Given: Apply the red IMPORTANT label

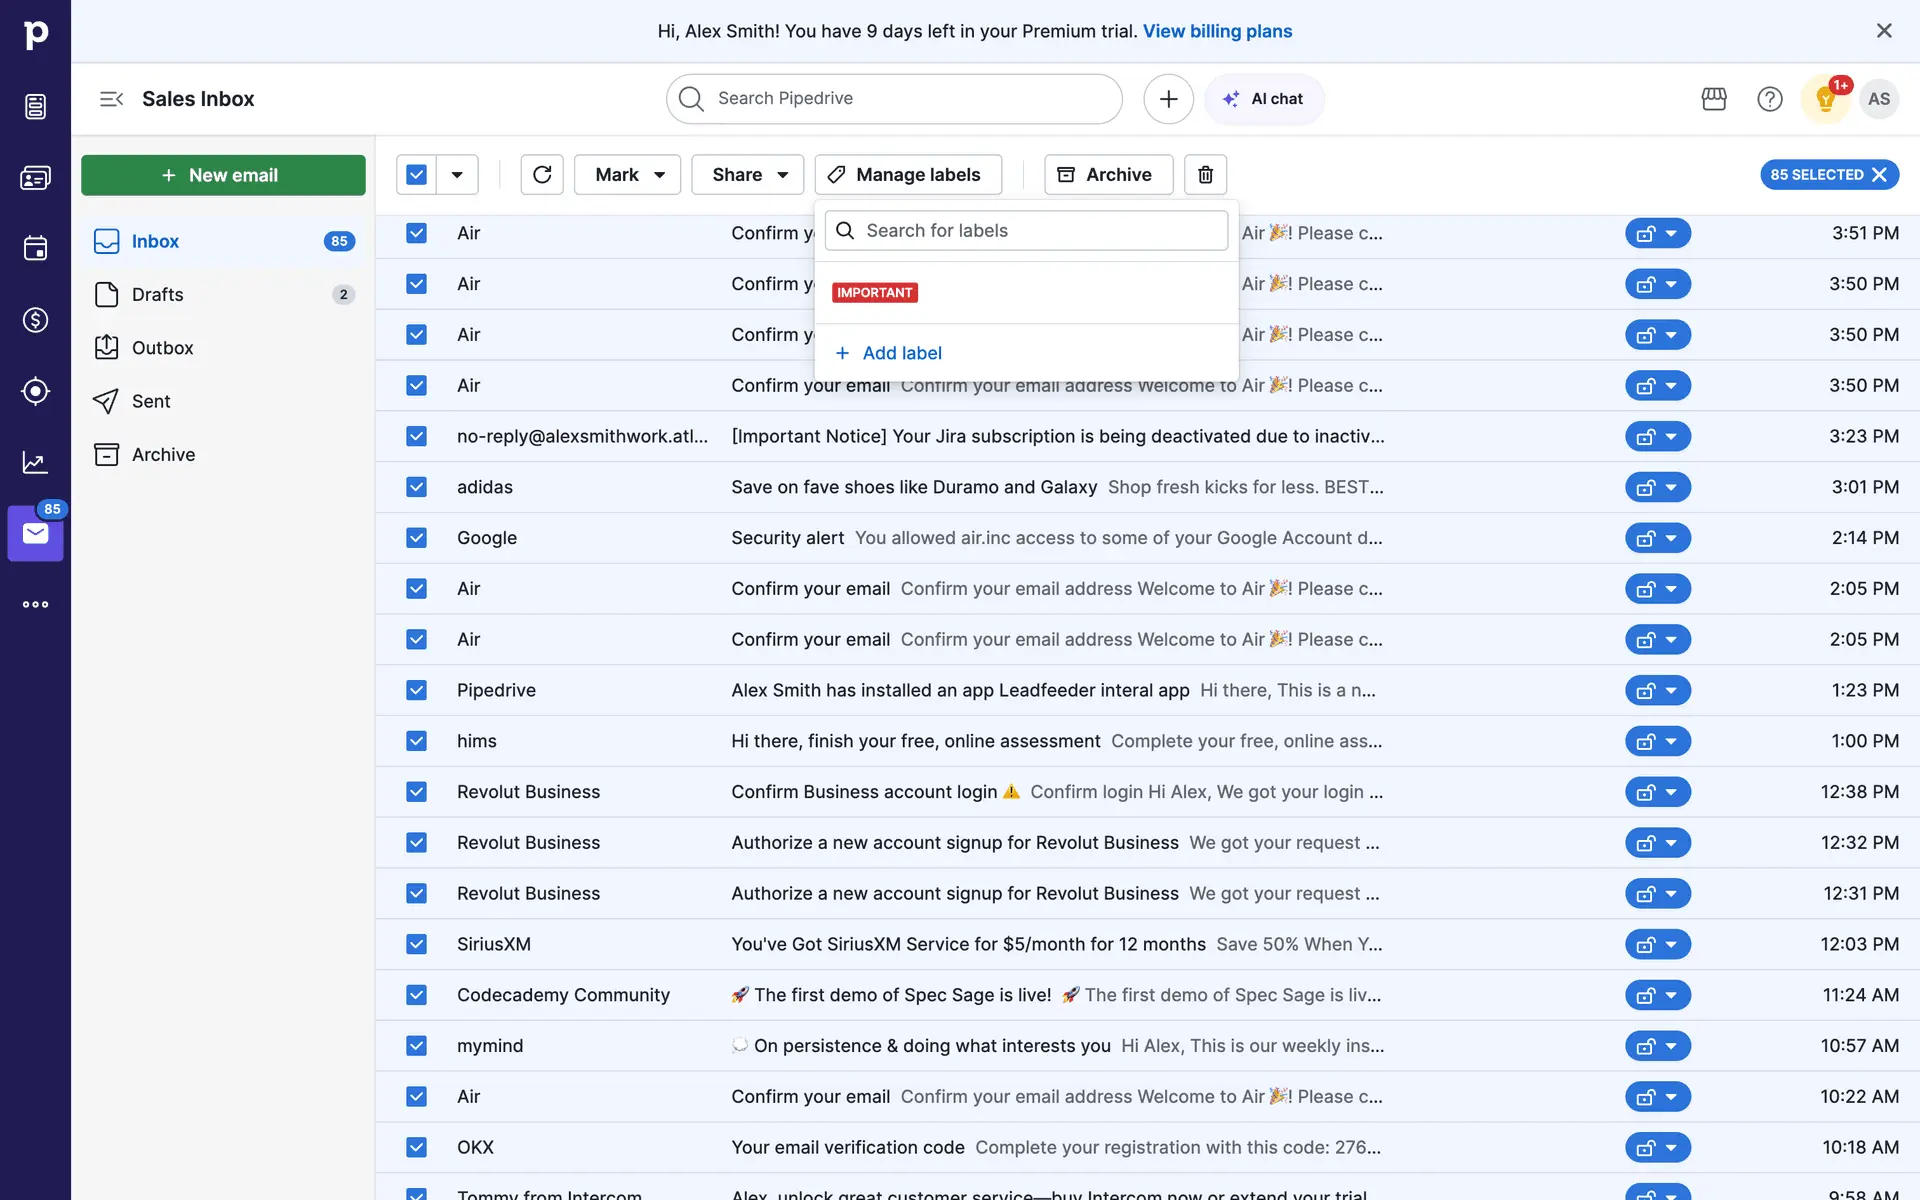Looking at the screenshot, I should (875, 293).
